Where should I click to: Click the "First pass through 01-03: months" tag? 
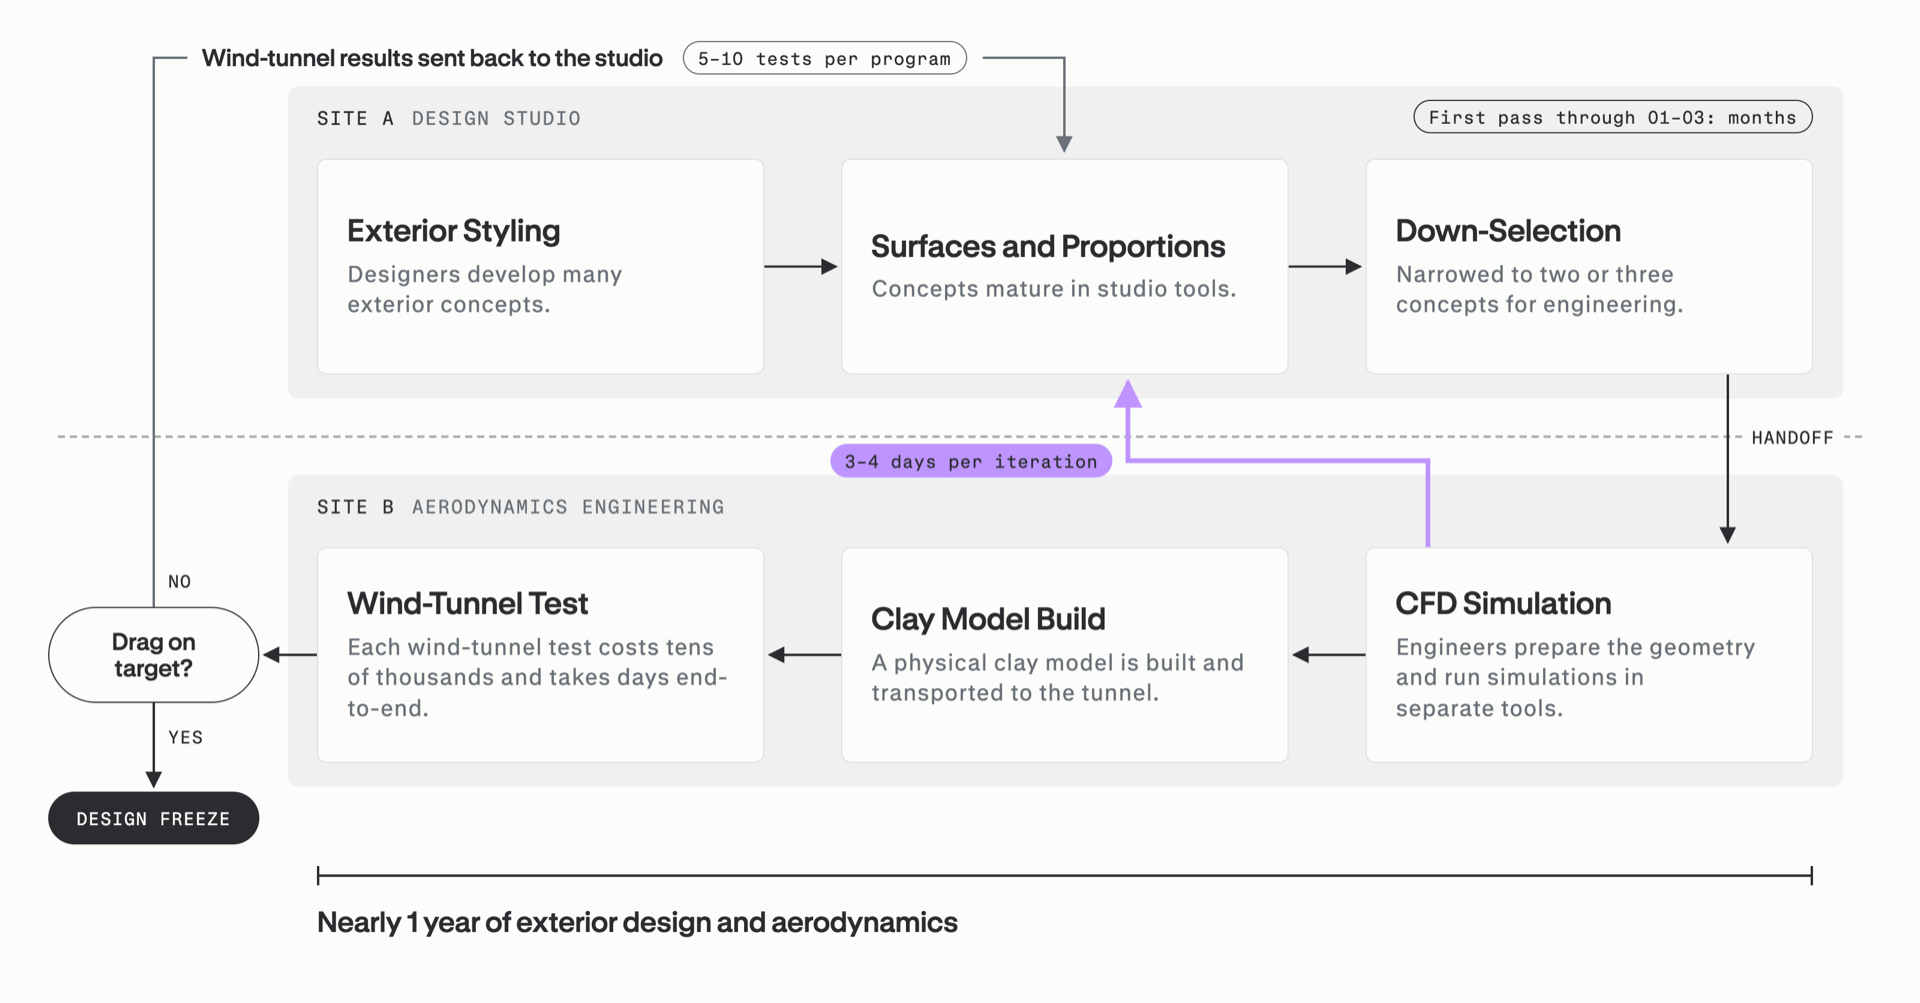point(1612,117)
